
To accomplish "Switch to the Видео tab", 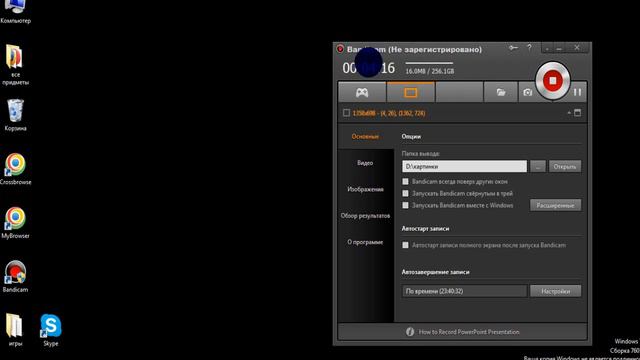I will tap(365, 163).
